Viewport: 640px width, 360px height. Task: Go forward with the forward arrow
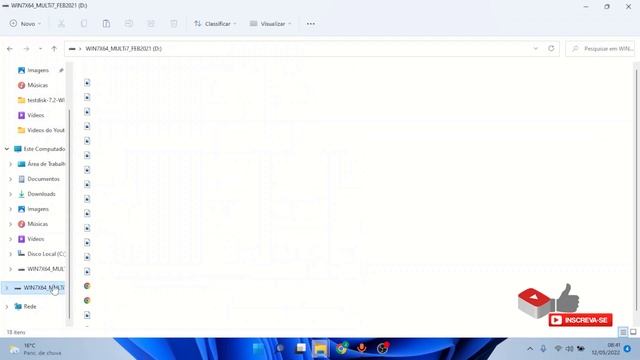(x=26, y=49)
